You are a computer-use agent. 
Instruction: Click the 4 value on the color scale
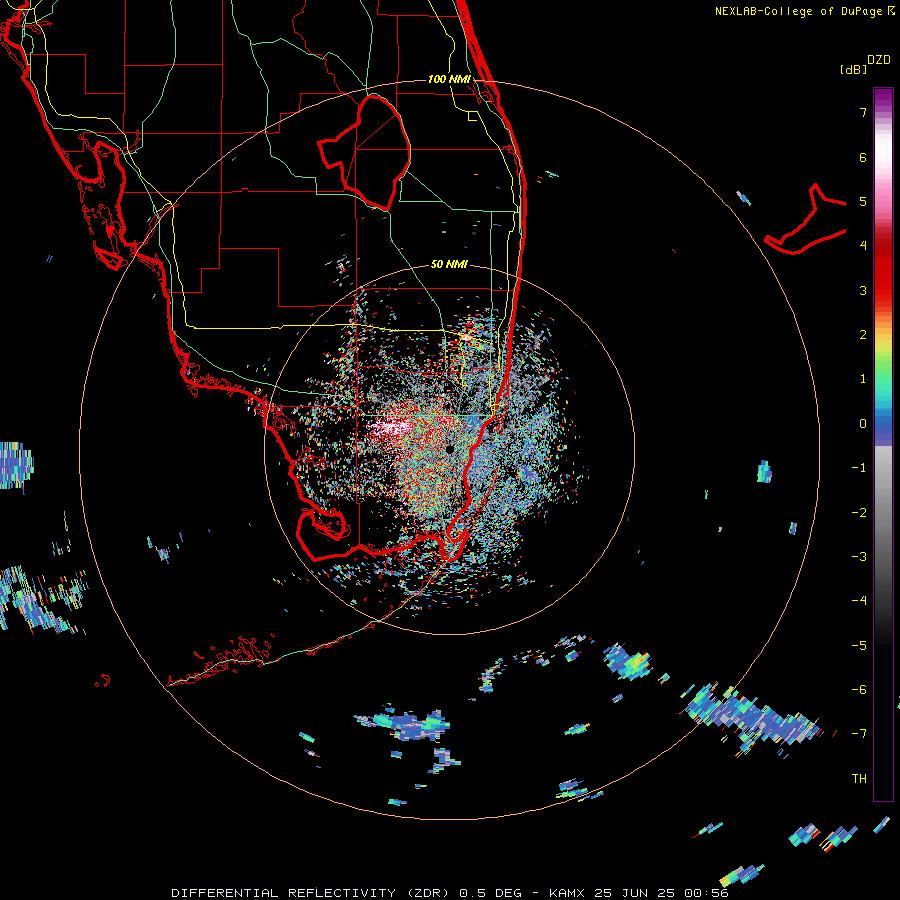(x=863, y=246)
